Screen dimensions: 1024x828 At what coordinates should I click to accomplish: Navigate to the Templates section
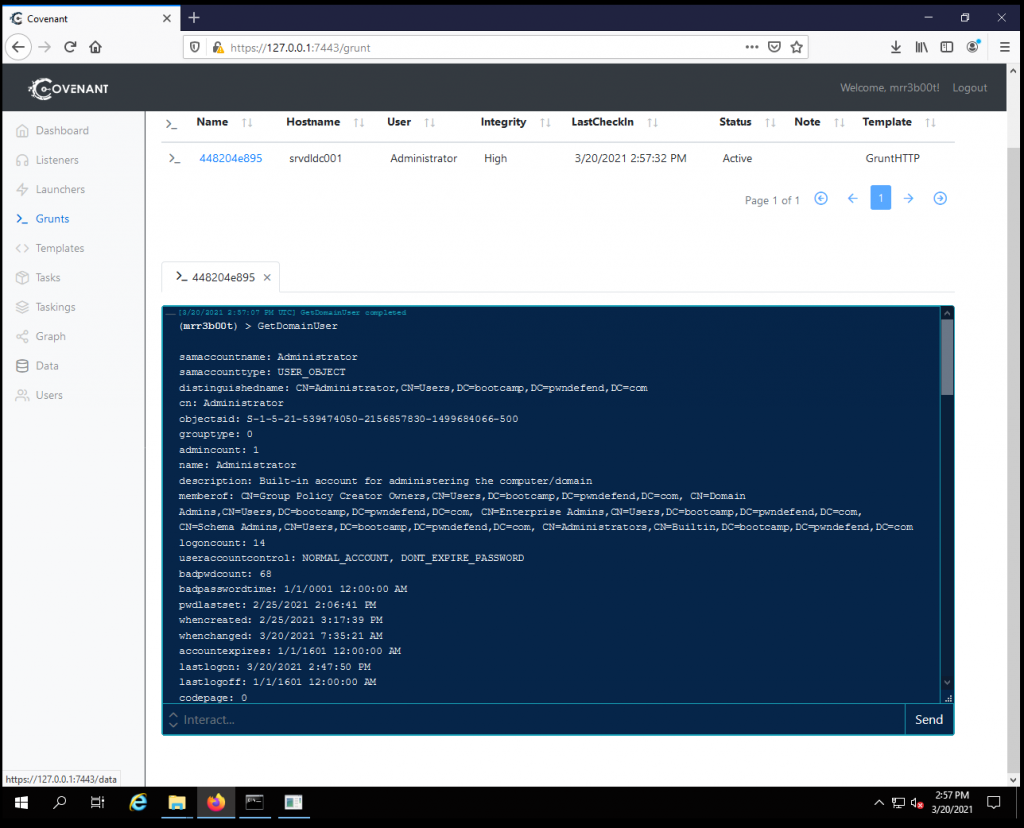[x=64, y=248]
